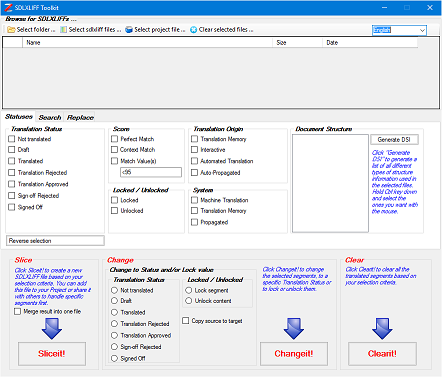Click Clear selected files toolbar icon
Image resolution: width=442 pixels, height=377 pixels.
click(193, 30)
